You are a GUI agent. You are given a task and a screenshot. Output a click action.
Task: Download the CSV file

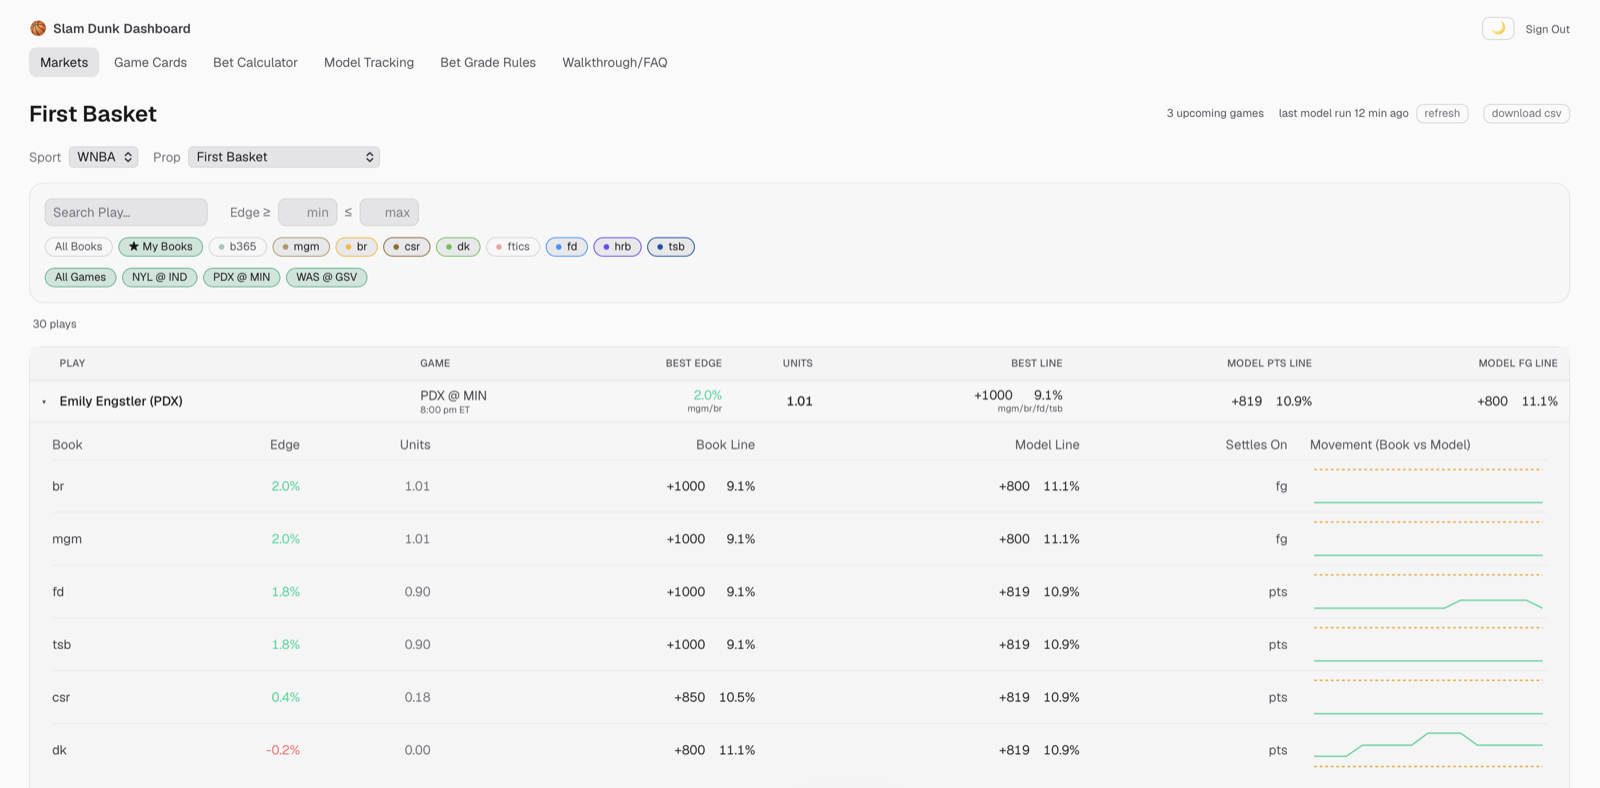[x=1526, y=113]
